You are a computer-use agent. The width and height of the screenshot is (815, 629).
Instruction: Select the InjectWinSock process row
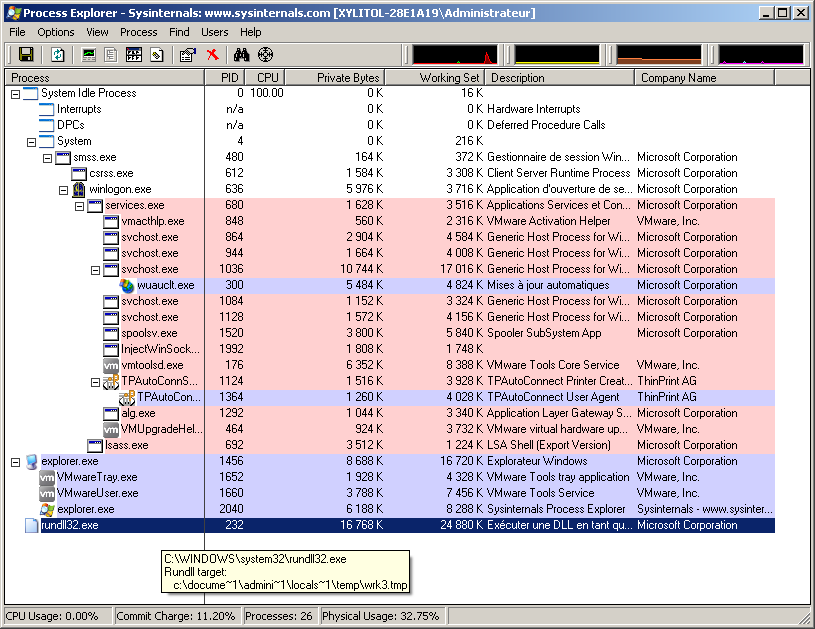[x=390, y=349]
